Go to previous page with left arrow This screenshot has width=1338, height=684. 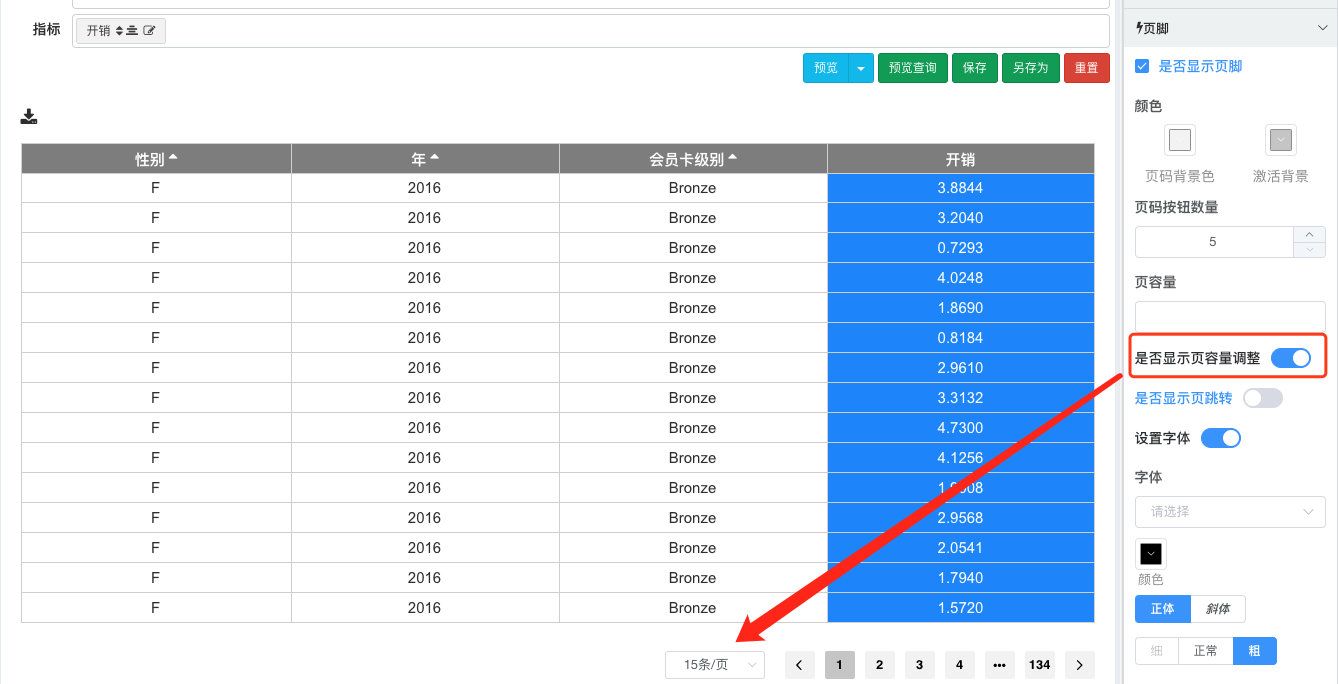coord(799,665)
